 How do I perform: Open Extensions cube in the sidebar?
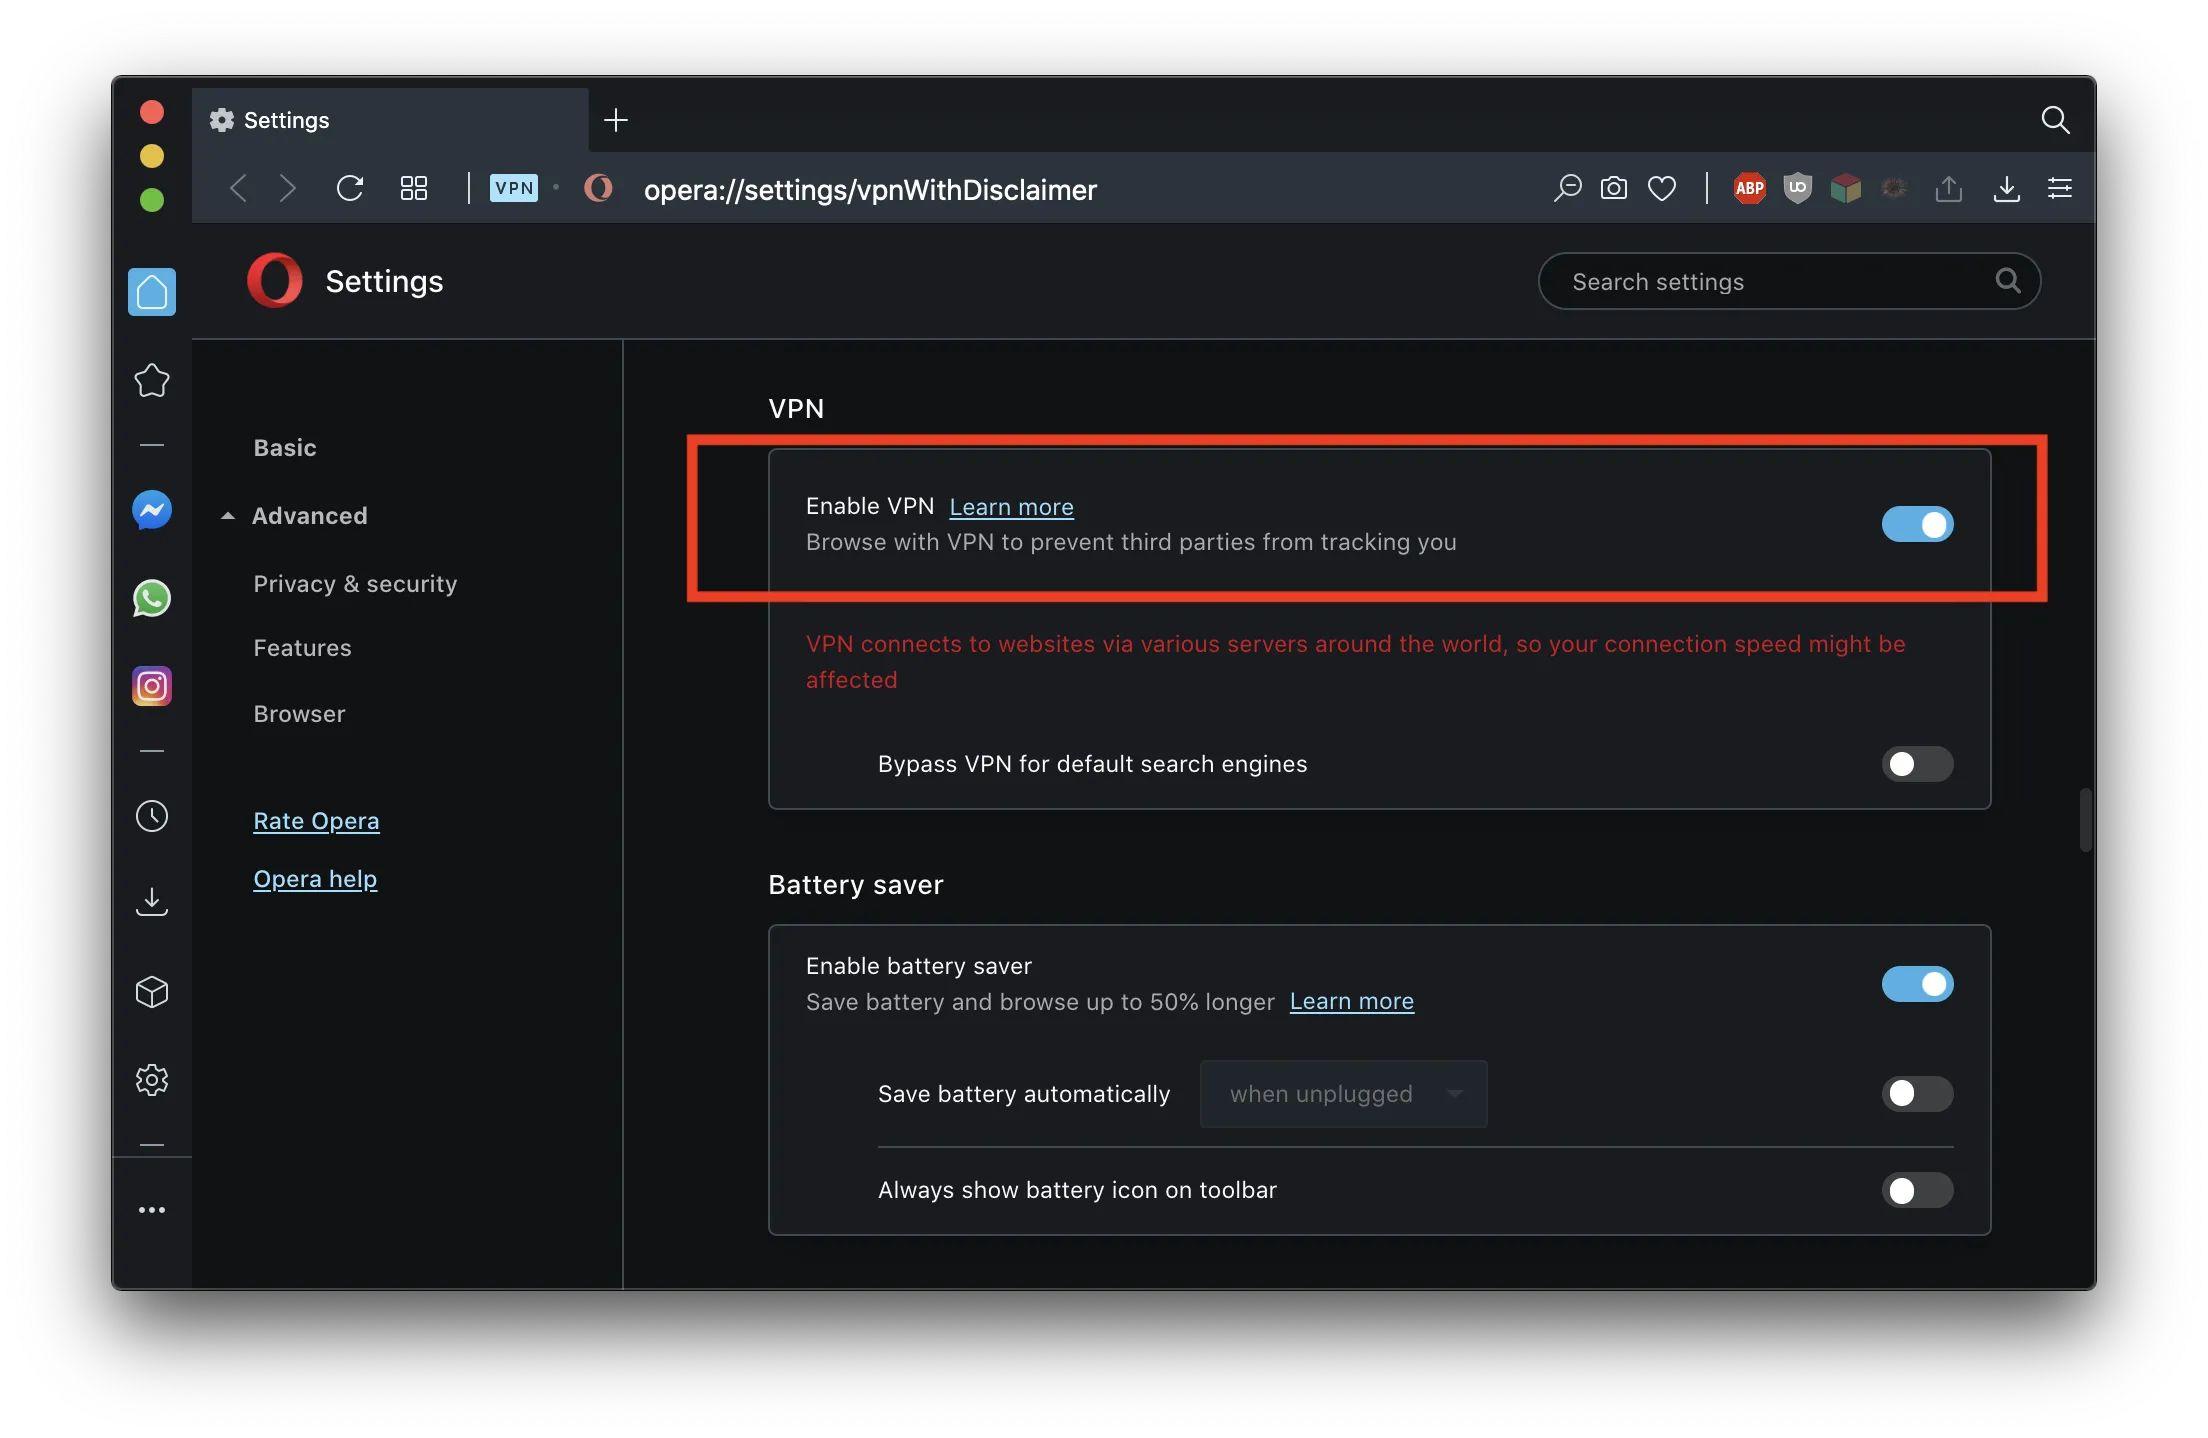click(x=152, y=992)
